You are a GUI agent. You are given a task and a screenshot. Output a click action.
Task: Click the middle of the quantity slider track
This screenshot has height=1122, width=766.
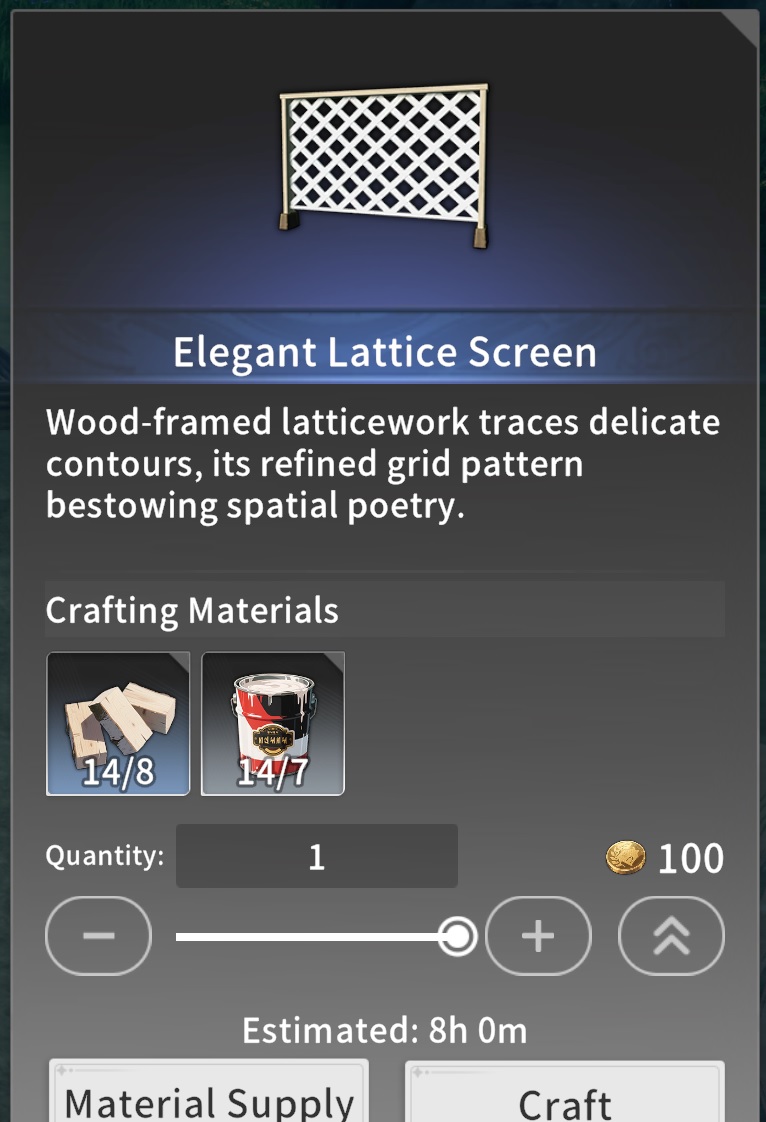[x=317, y=936]
